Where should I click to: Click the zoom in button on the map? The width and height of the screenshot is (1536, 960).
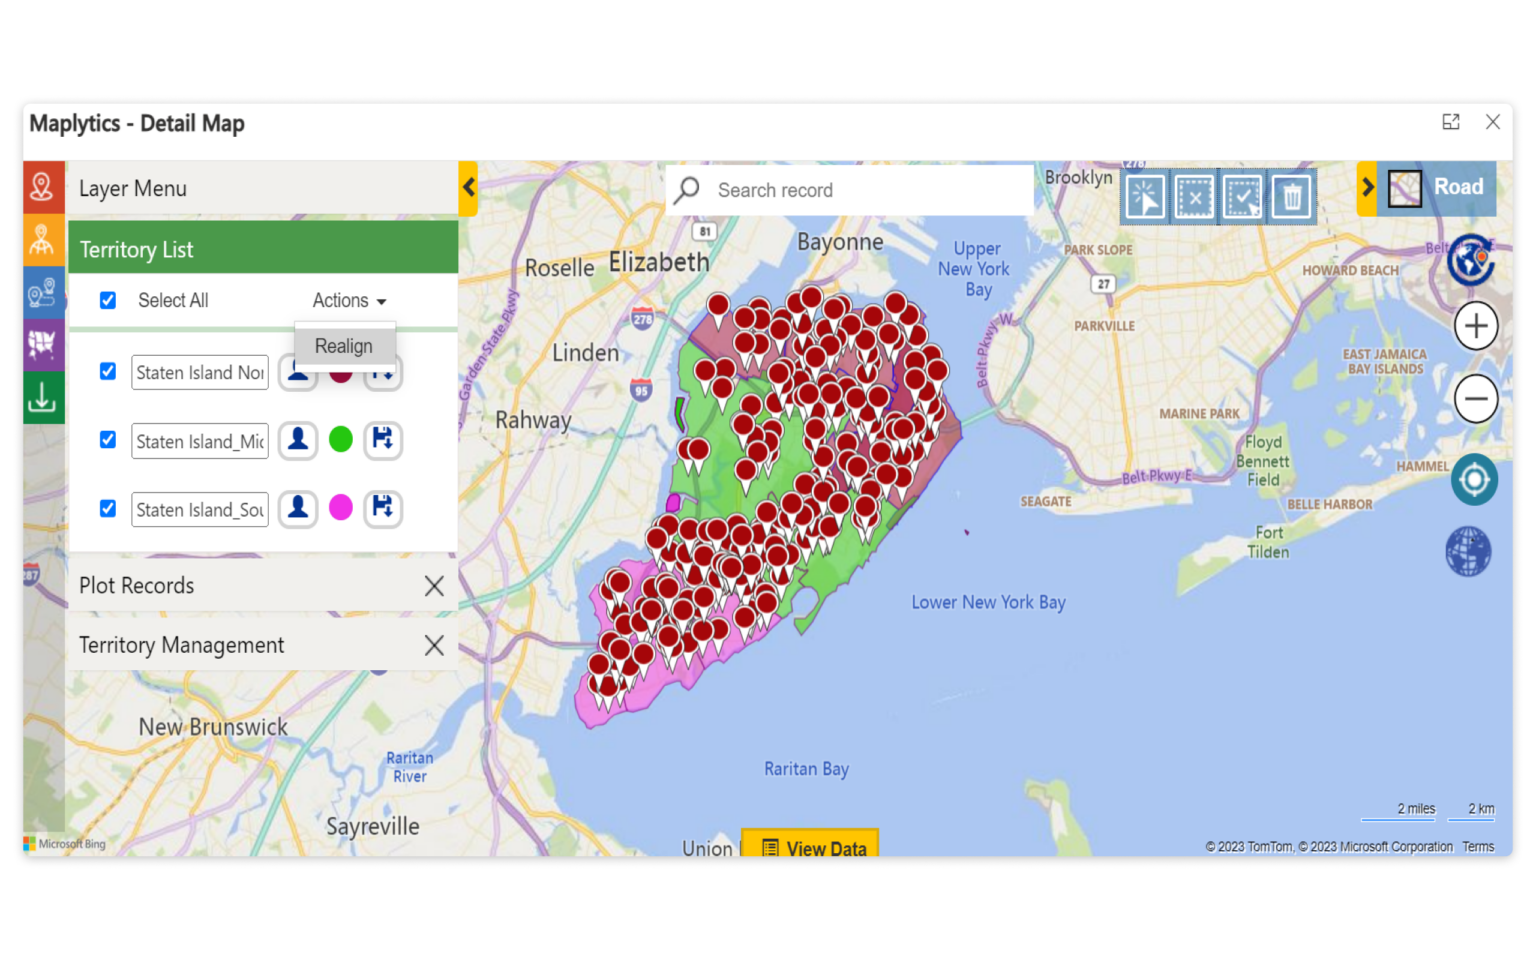pos(1475,325)
